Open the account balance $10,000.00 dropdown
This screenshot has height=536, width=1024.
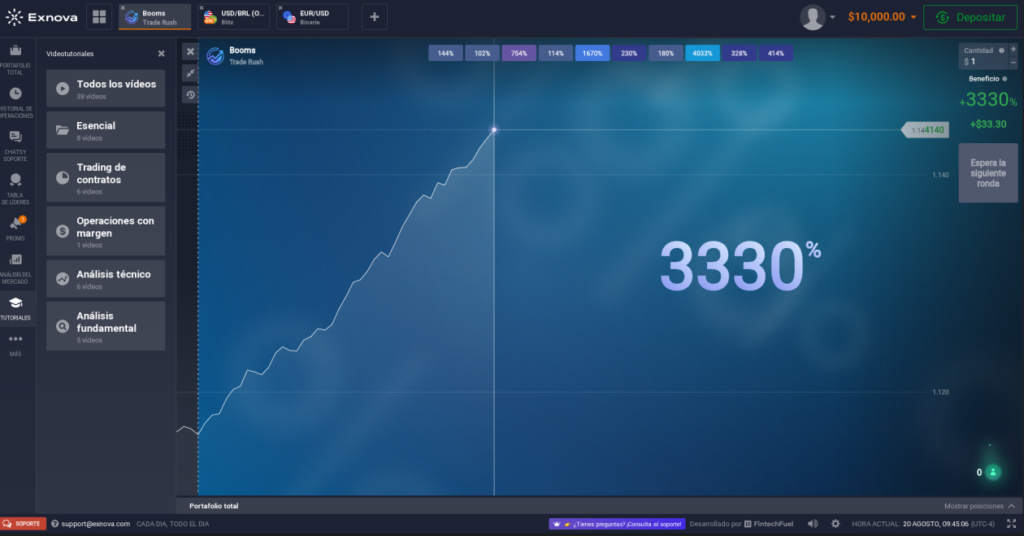[x=881, y=17]
